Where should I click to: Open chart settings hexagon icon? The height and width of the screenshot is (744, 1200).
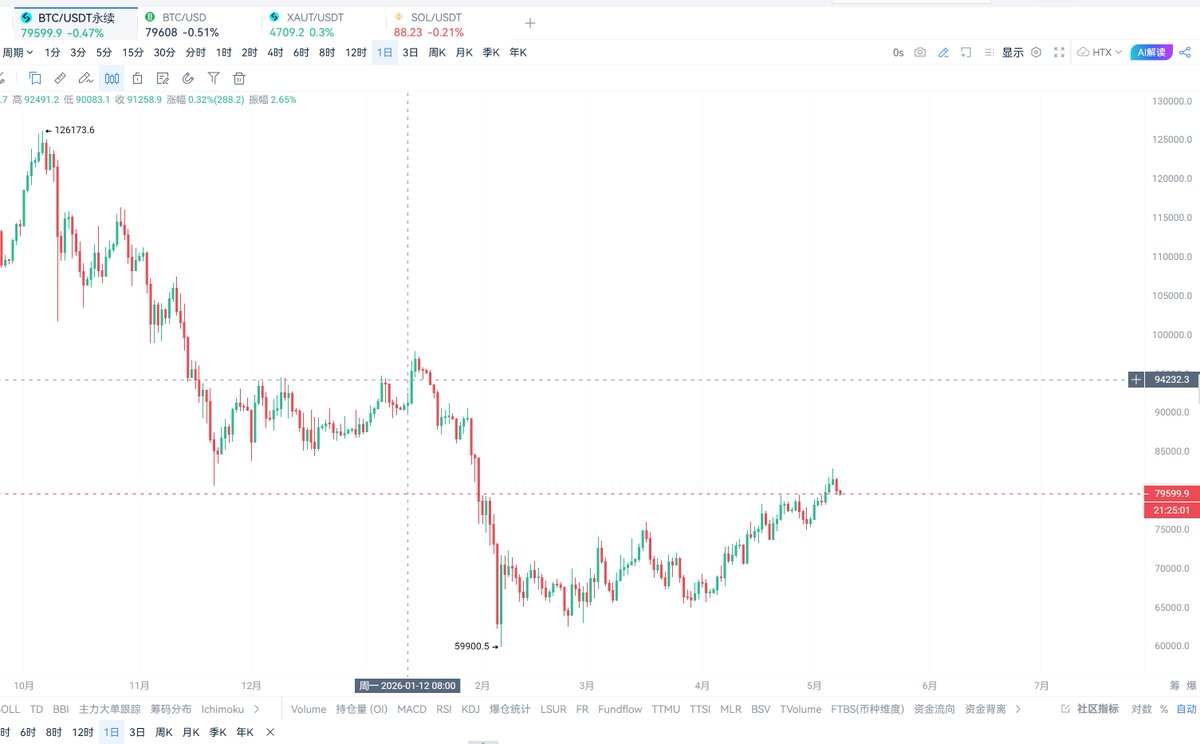1036,52
